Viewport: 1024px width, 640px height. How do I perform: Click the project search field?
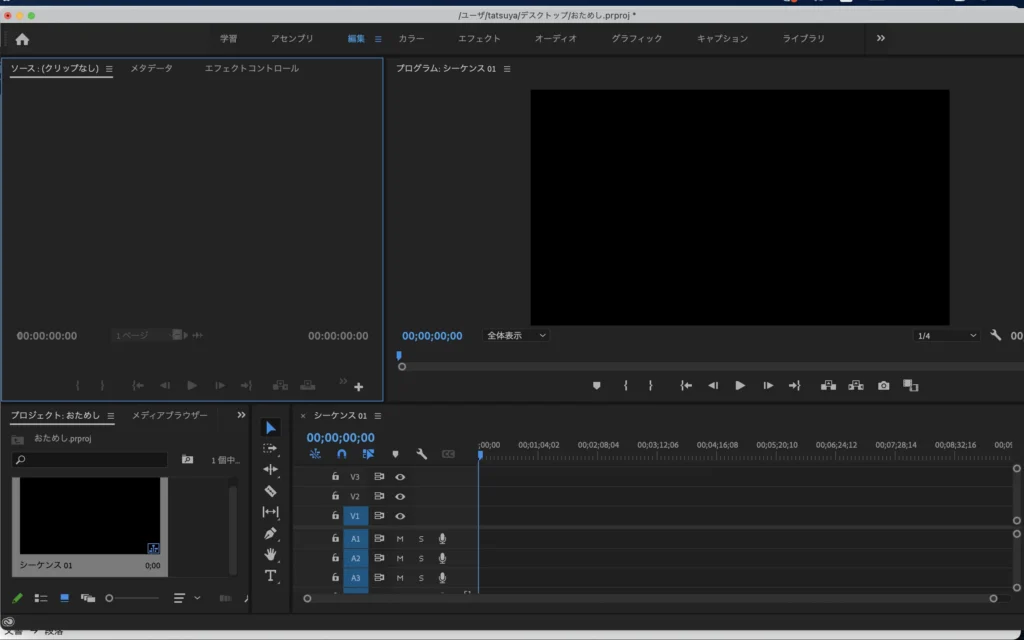(90, 460)
